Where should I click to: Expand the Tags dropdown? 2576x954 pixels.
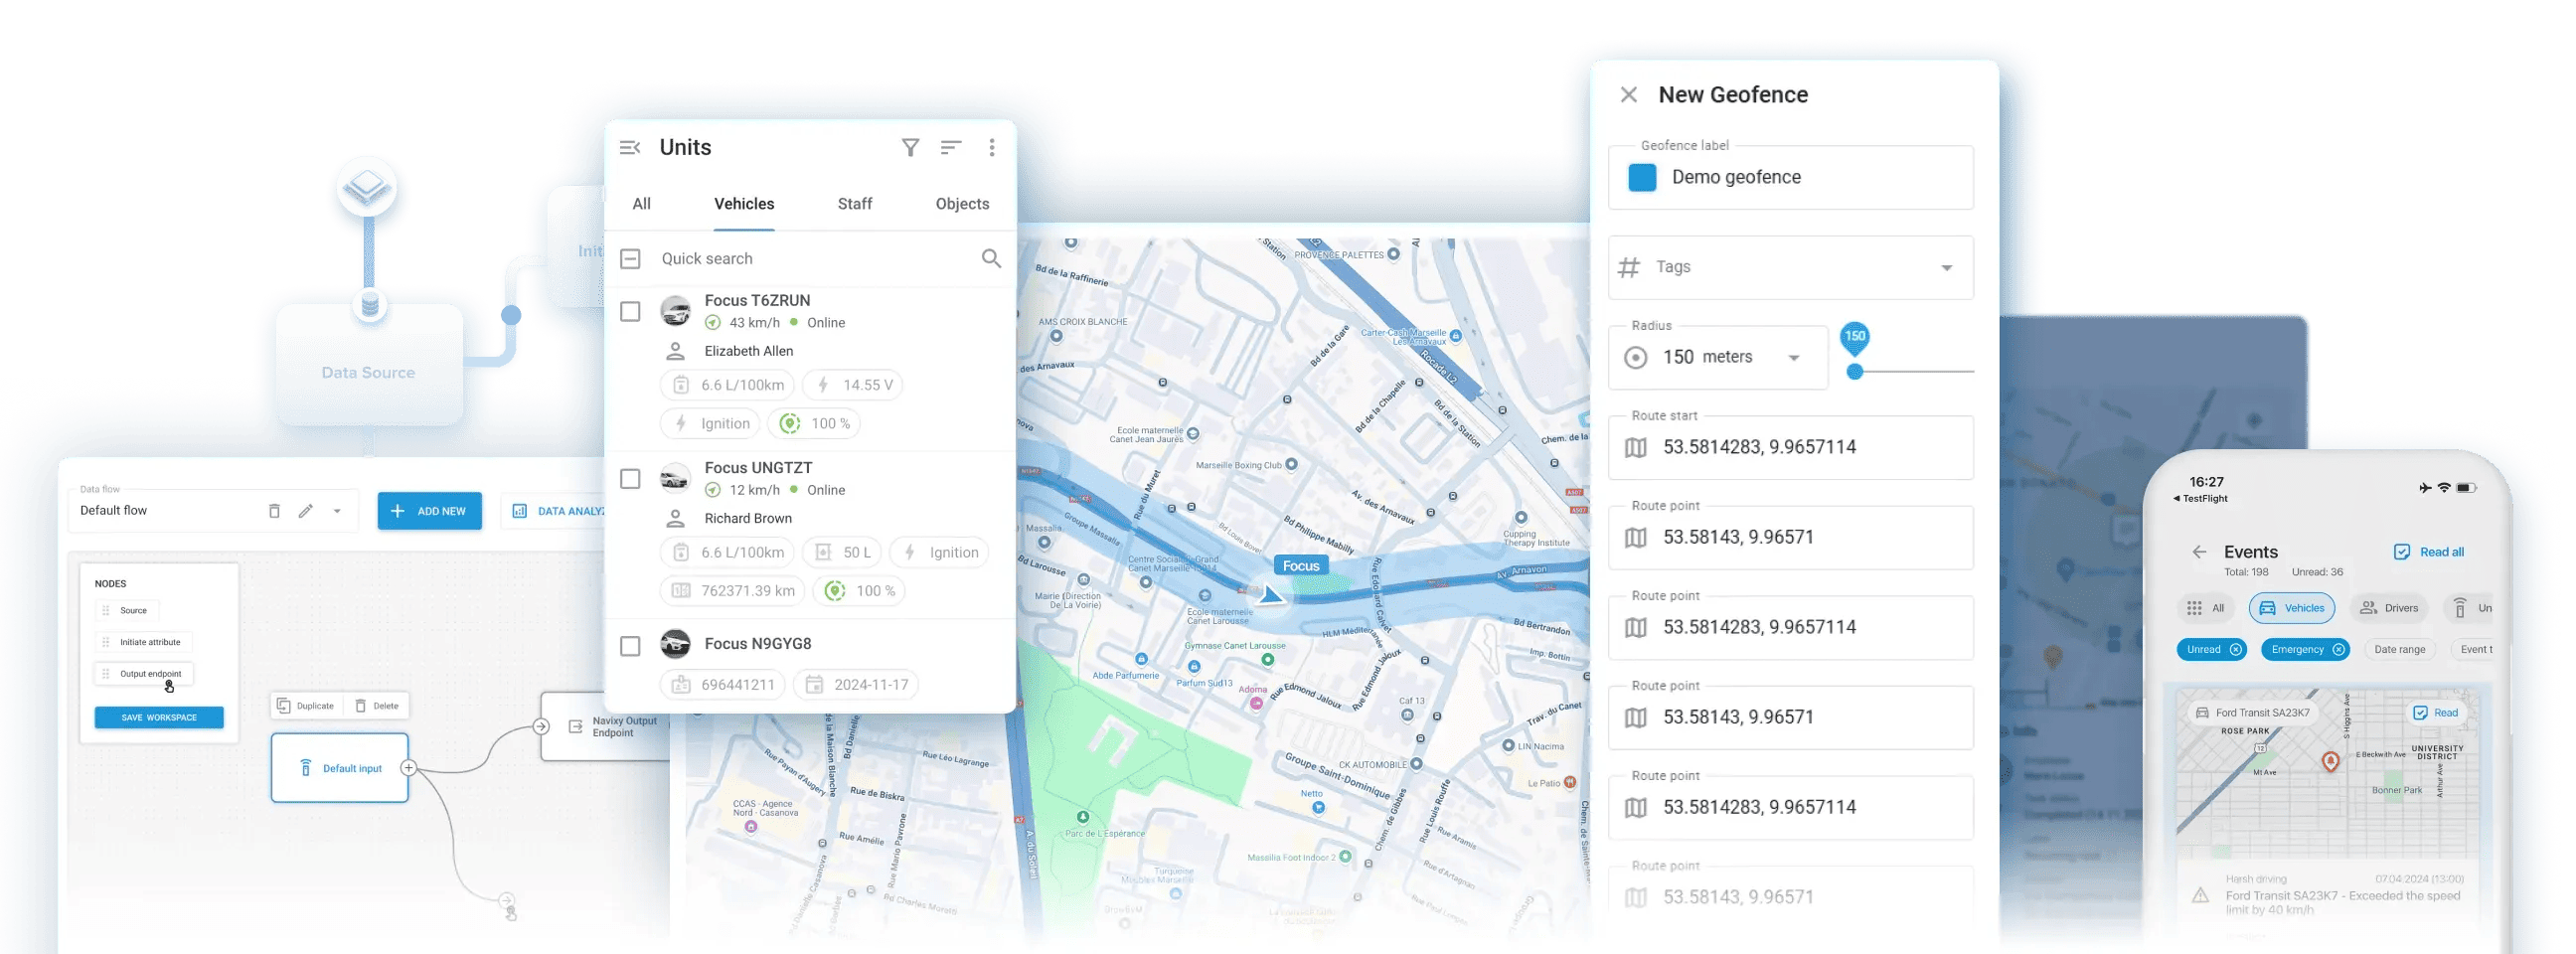click(1946, 268)
